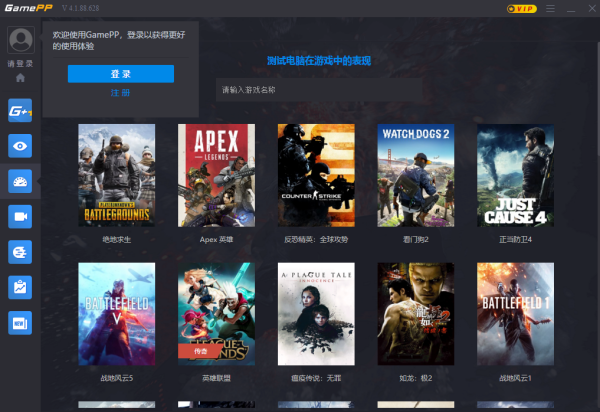Click the 战地风云1 game title
This screenshot has height=412, width=600.
coord(515,378)
